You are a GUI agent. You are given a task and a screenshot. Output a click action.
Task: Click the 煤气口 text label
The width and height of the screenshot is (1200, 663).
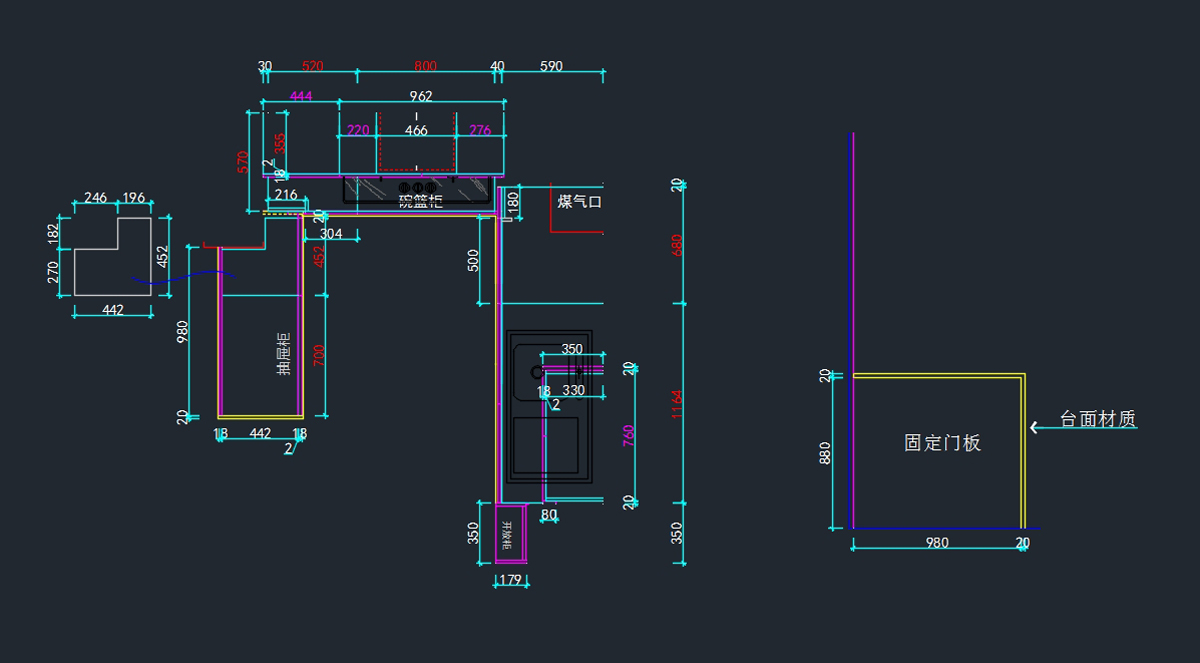[x=579, y=202]
